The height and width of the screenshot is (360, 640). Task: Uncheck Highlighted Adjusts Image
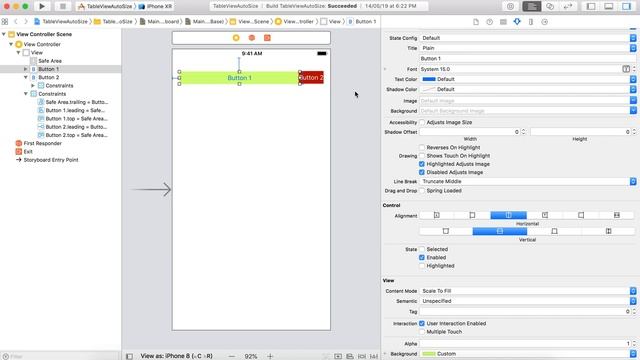point(422,164)
